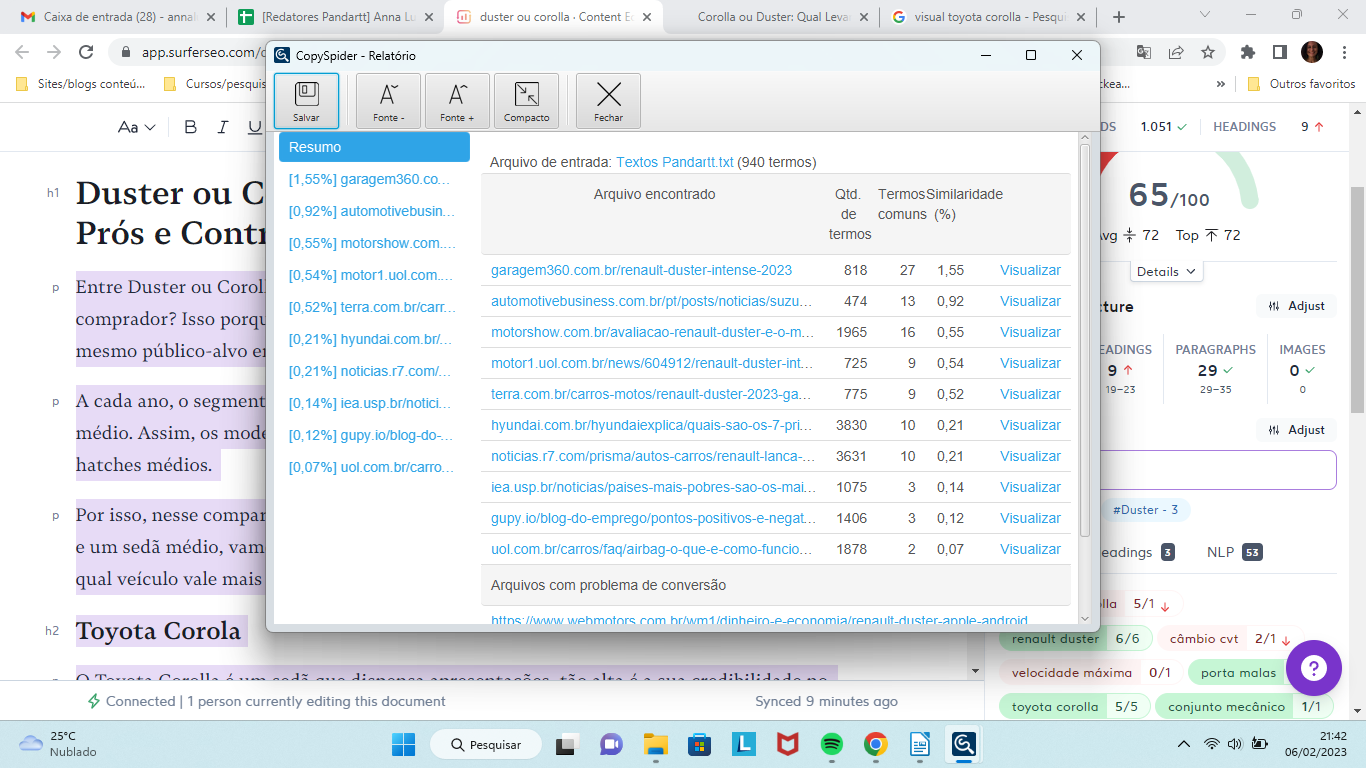Open the Textos Pandartt.txt input file link
Image resolution: width=1366 pixels, height=768 pixels.
pyautogui.click(x=675, y=162)
